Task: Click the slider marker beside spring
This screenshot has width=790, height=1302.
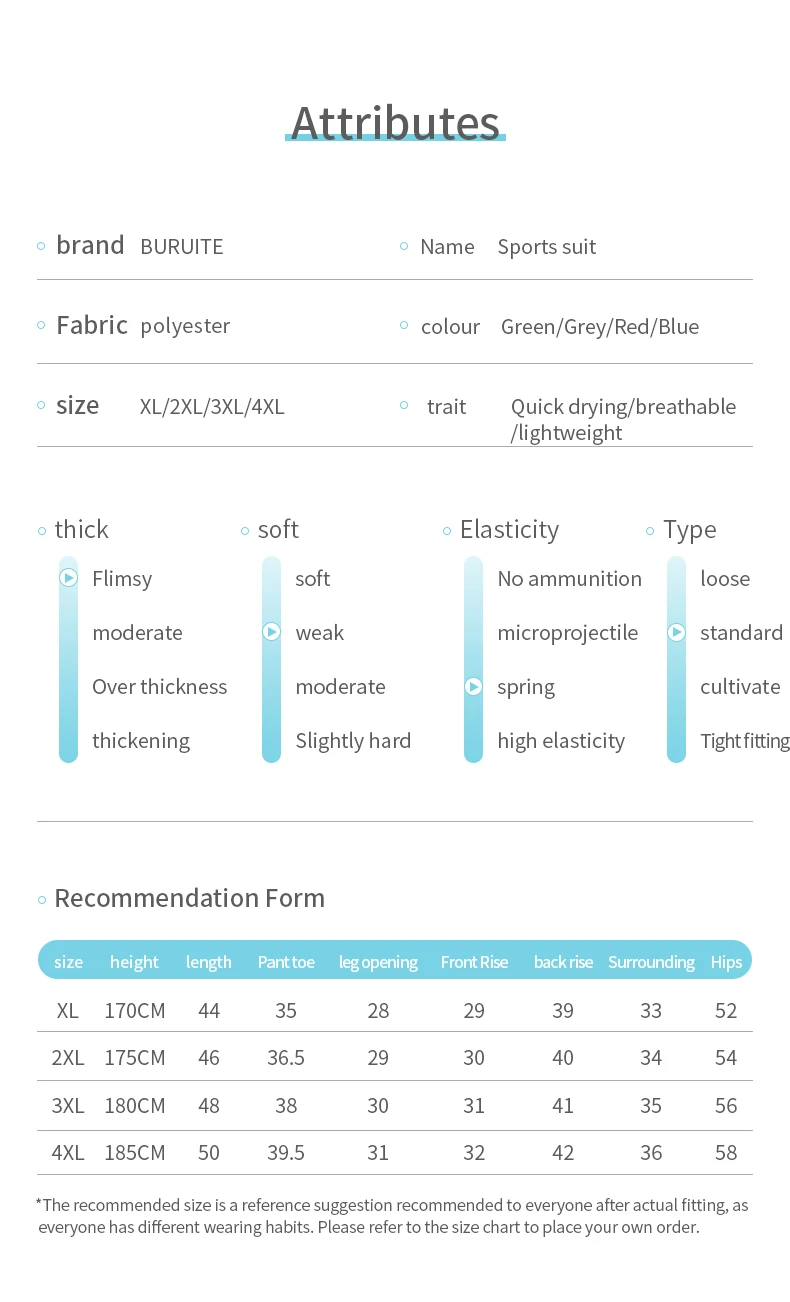Action: (x=474, y=687)
